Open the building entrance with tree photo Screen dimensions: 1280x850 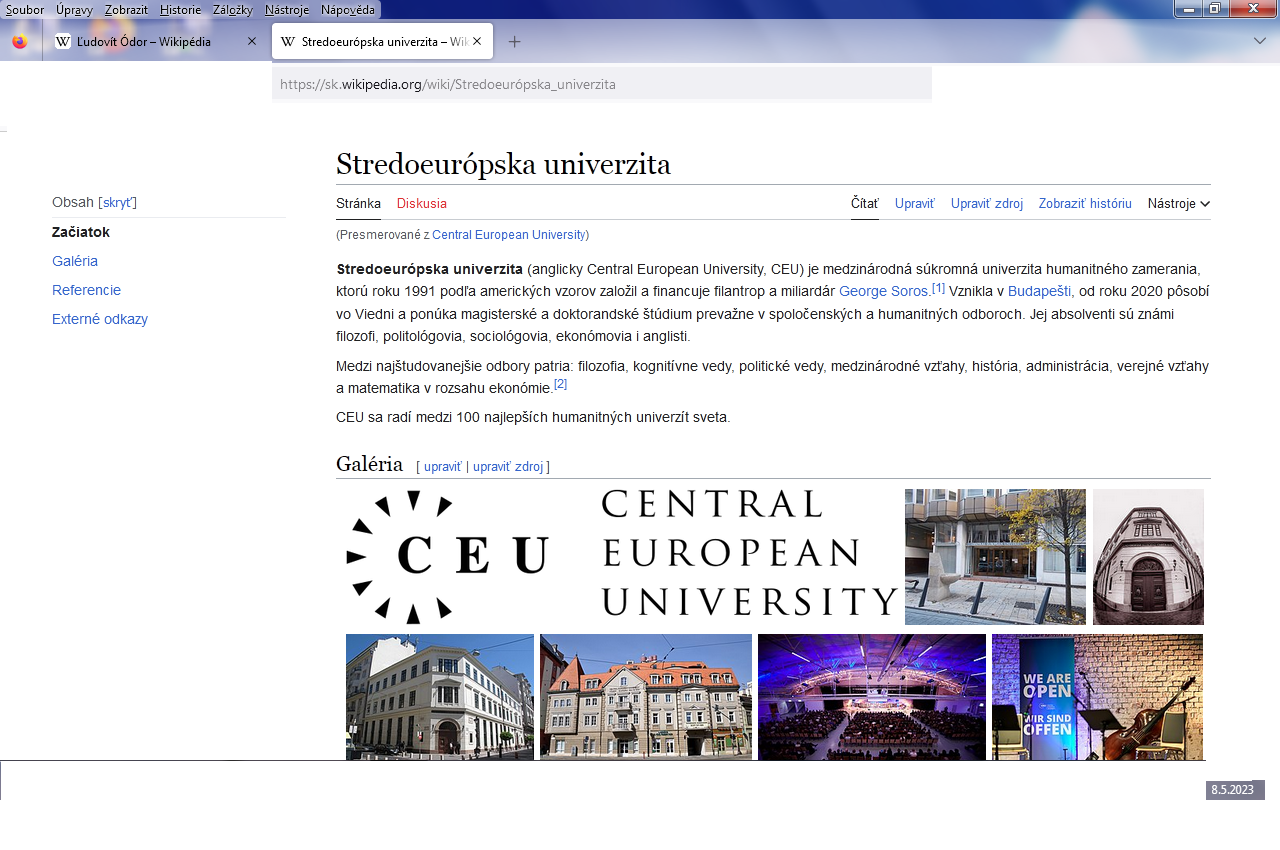995,557
